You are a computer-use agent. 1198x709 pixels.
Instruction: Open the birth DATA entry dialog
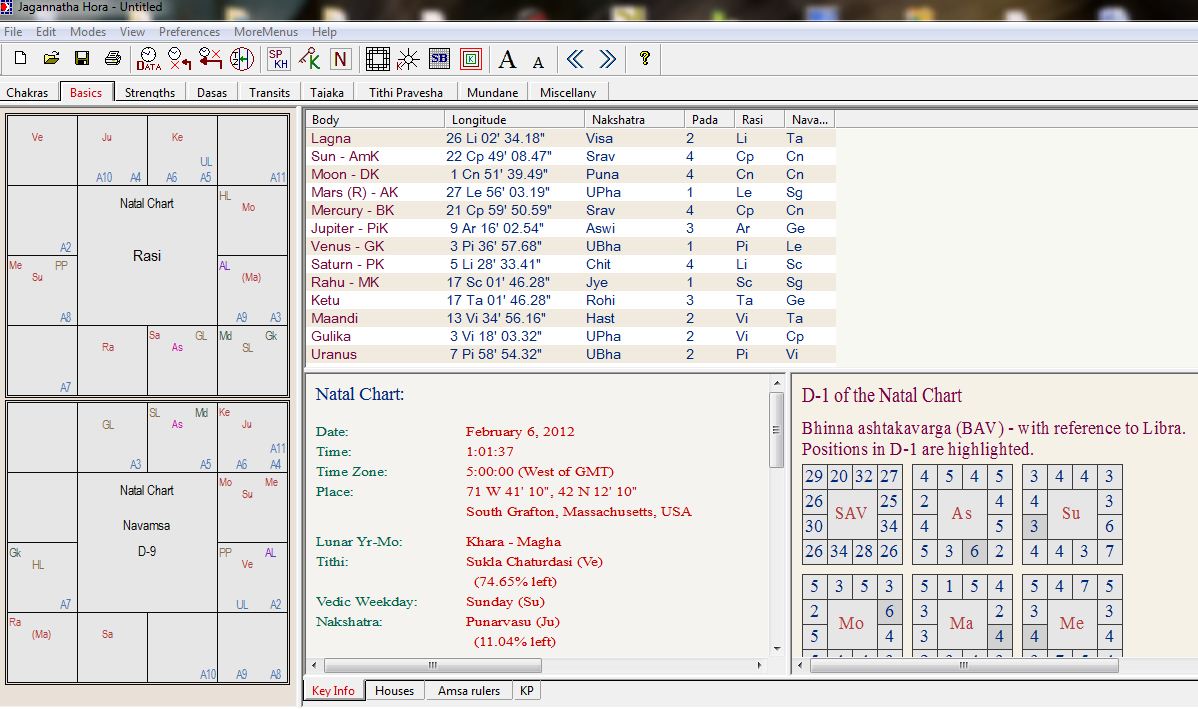pos(148,59)
